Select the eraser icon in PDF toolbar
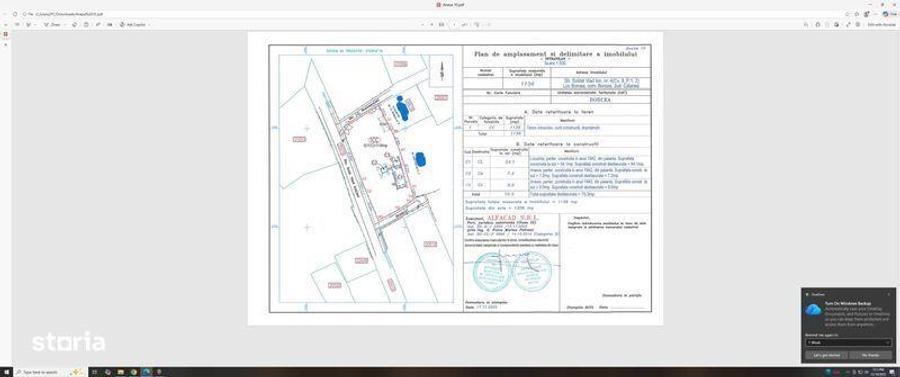 coord(75,25)
